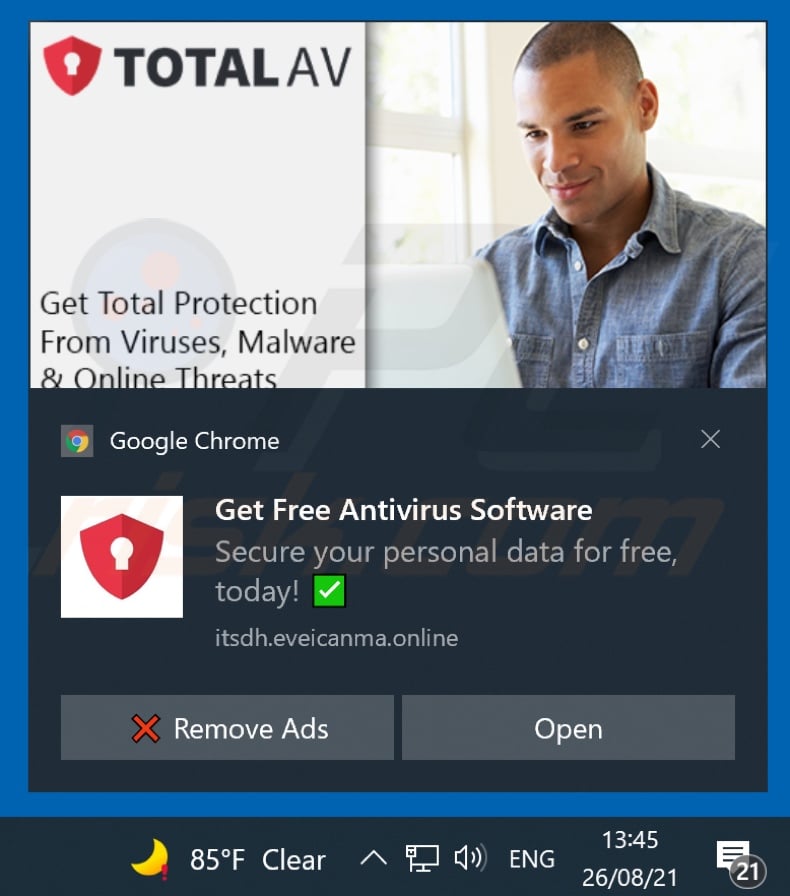Click the 85°F Clear weather widget text
Image resolution: width=790 pixels, height=896 pixels.
coord(258,859)
